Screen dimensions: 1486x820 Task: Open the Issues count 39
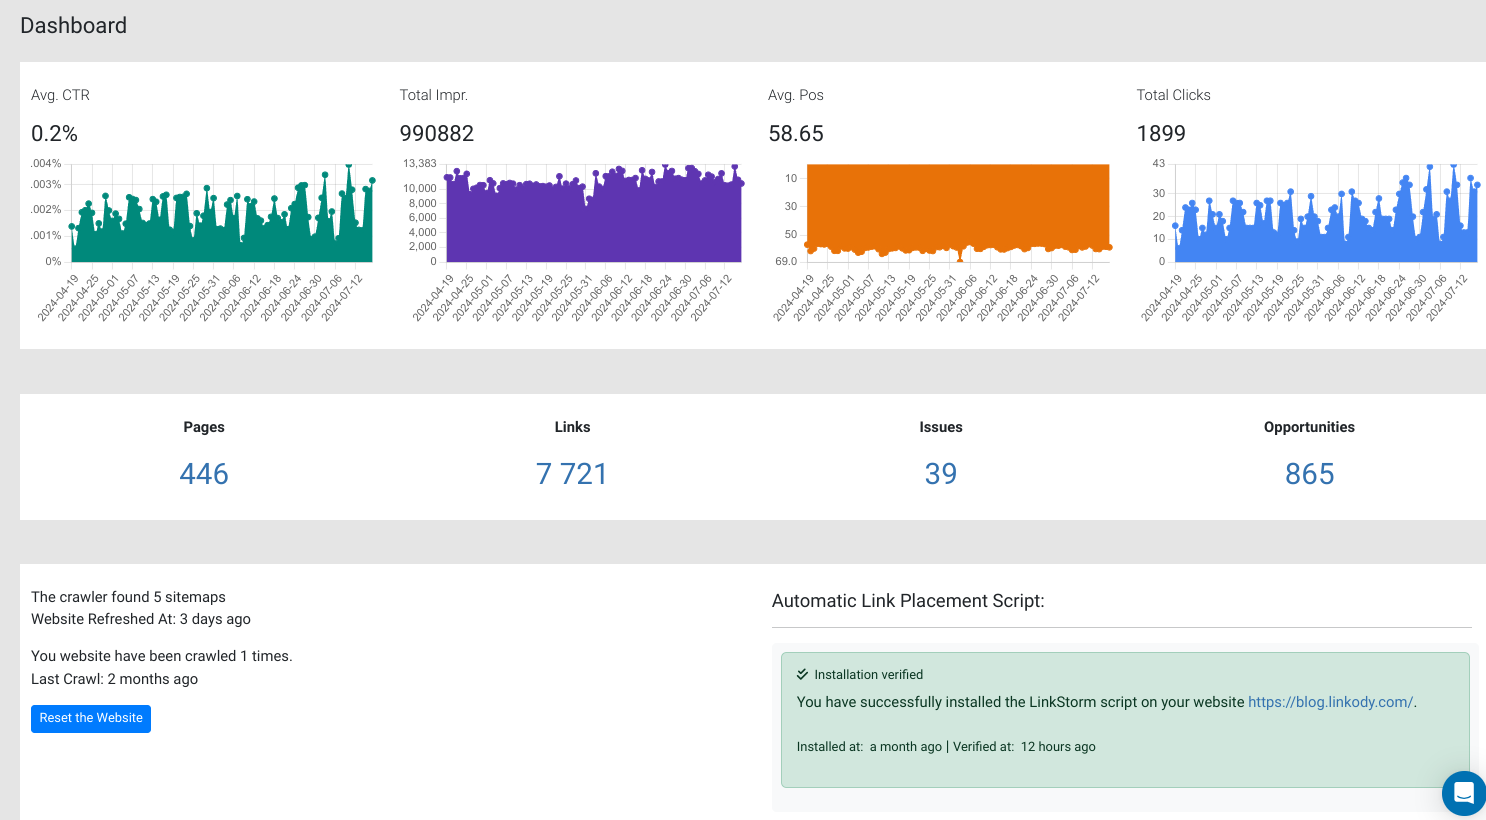[940, 474]
